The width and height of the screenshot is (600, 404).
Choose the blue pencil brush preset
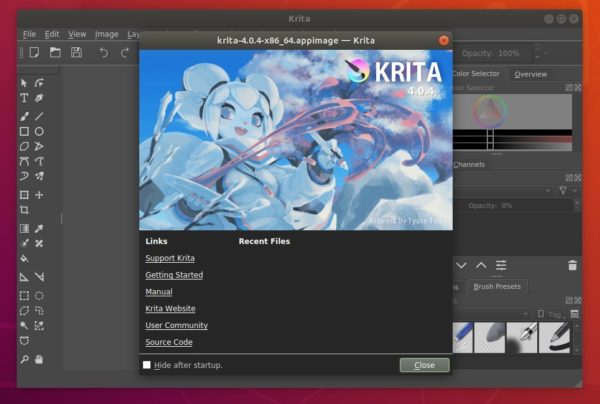(x=463, y=337)
